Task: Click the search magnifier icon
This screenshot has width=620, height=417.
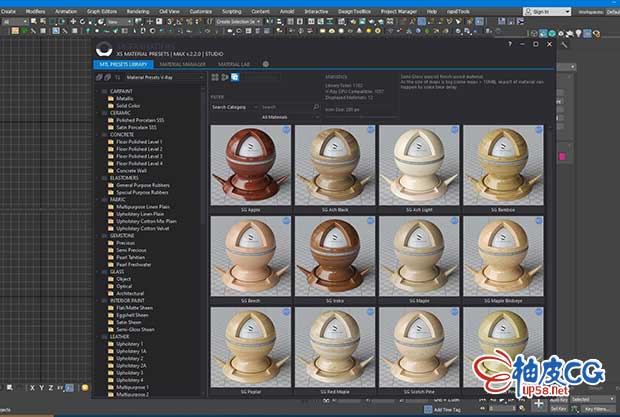Action: click(316, 107)
